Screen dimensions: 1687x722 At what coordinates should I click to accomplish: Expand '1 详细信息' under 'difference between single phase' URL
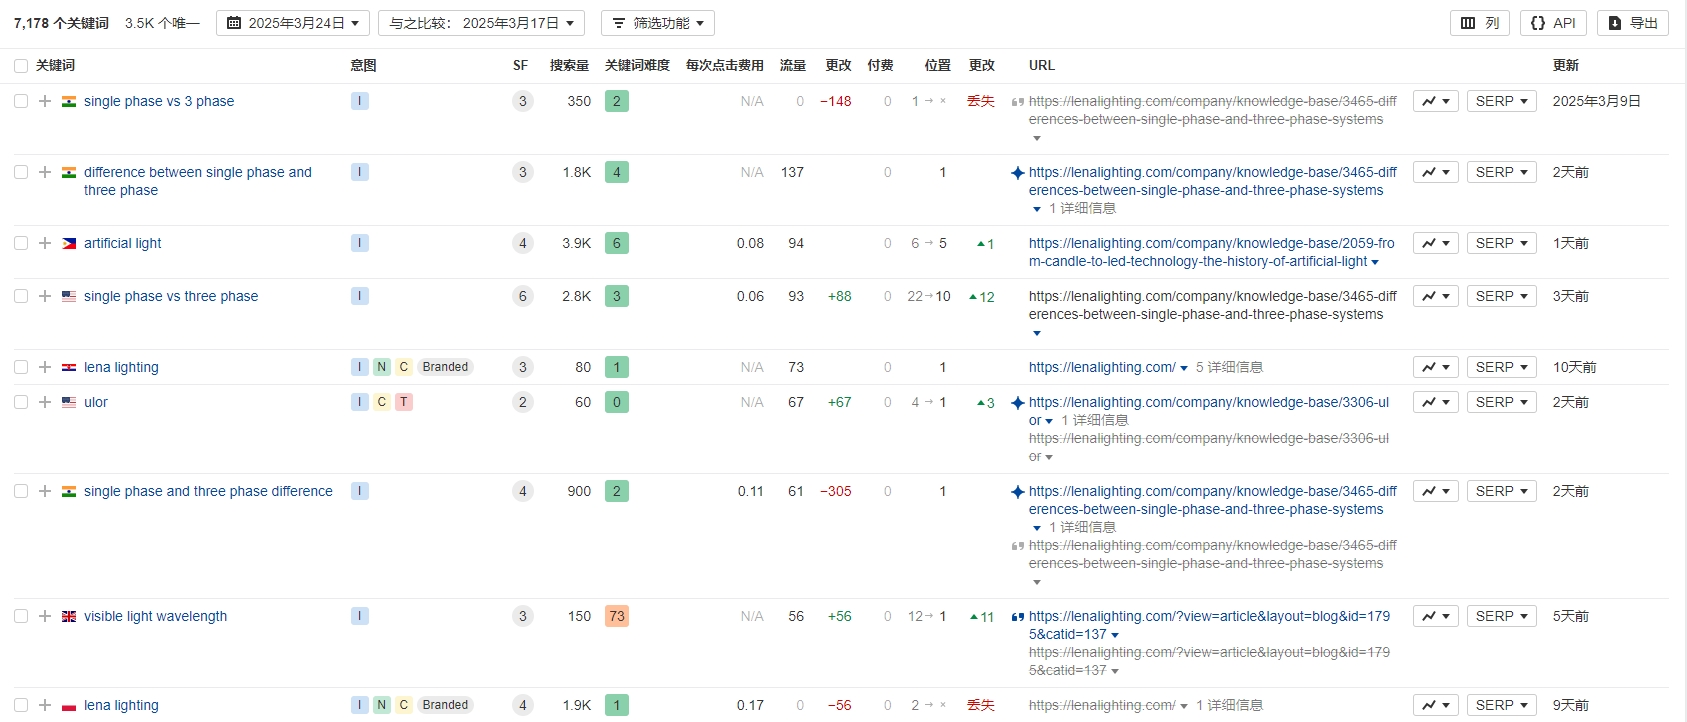point(1082,208)
